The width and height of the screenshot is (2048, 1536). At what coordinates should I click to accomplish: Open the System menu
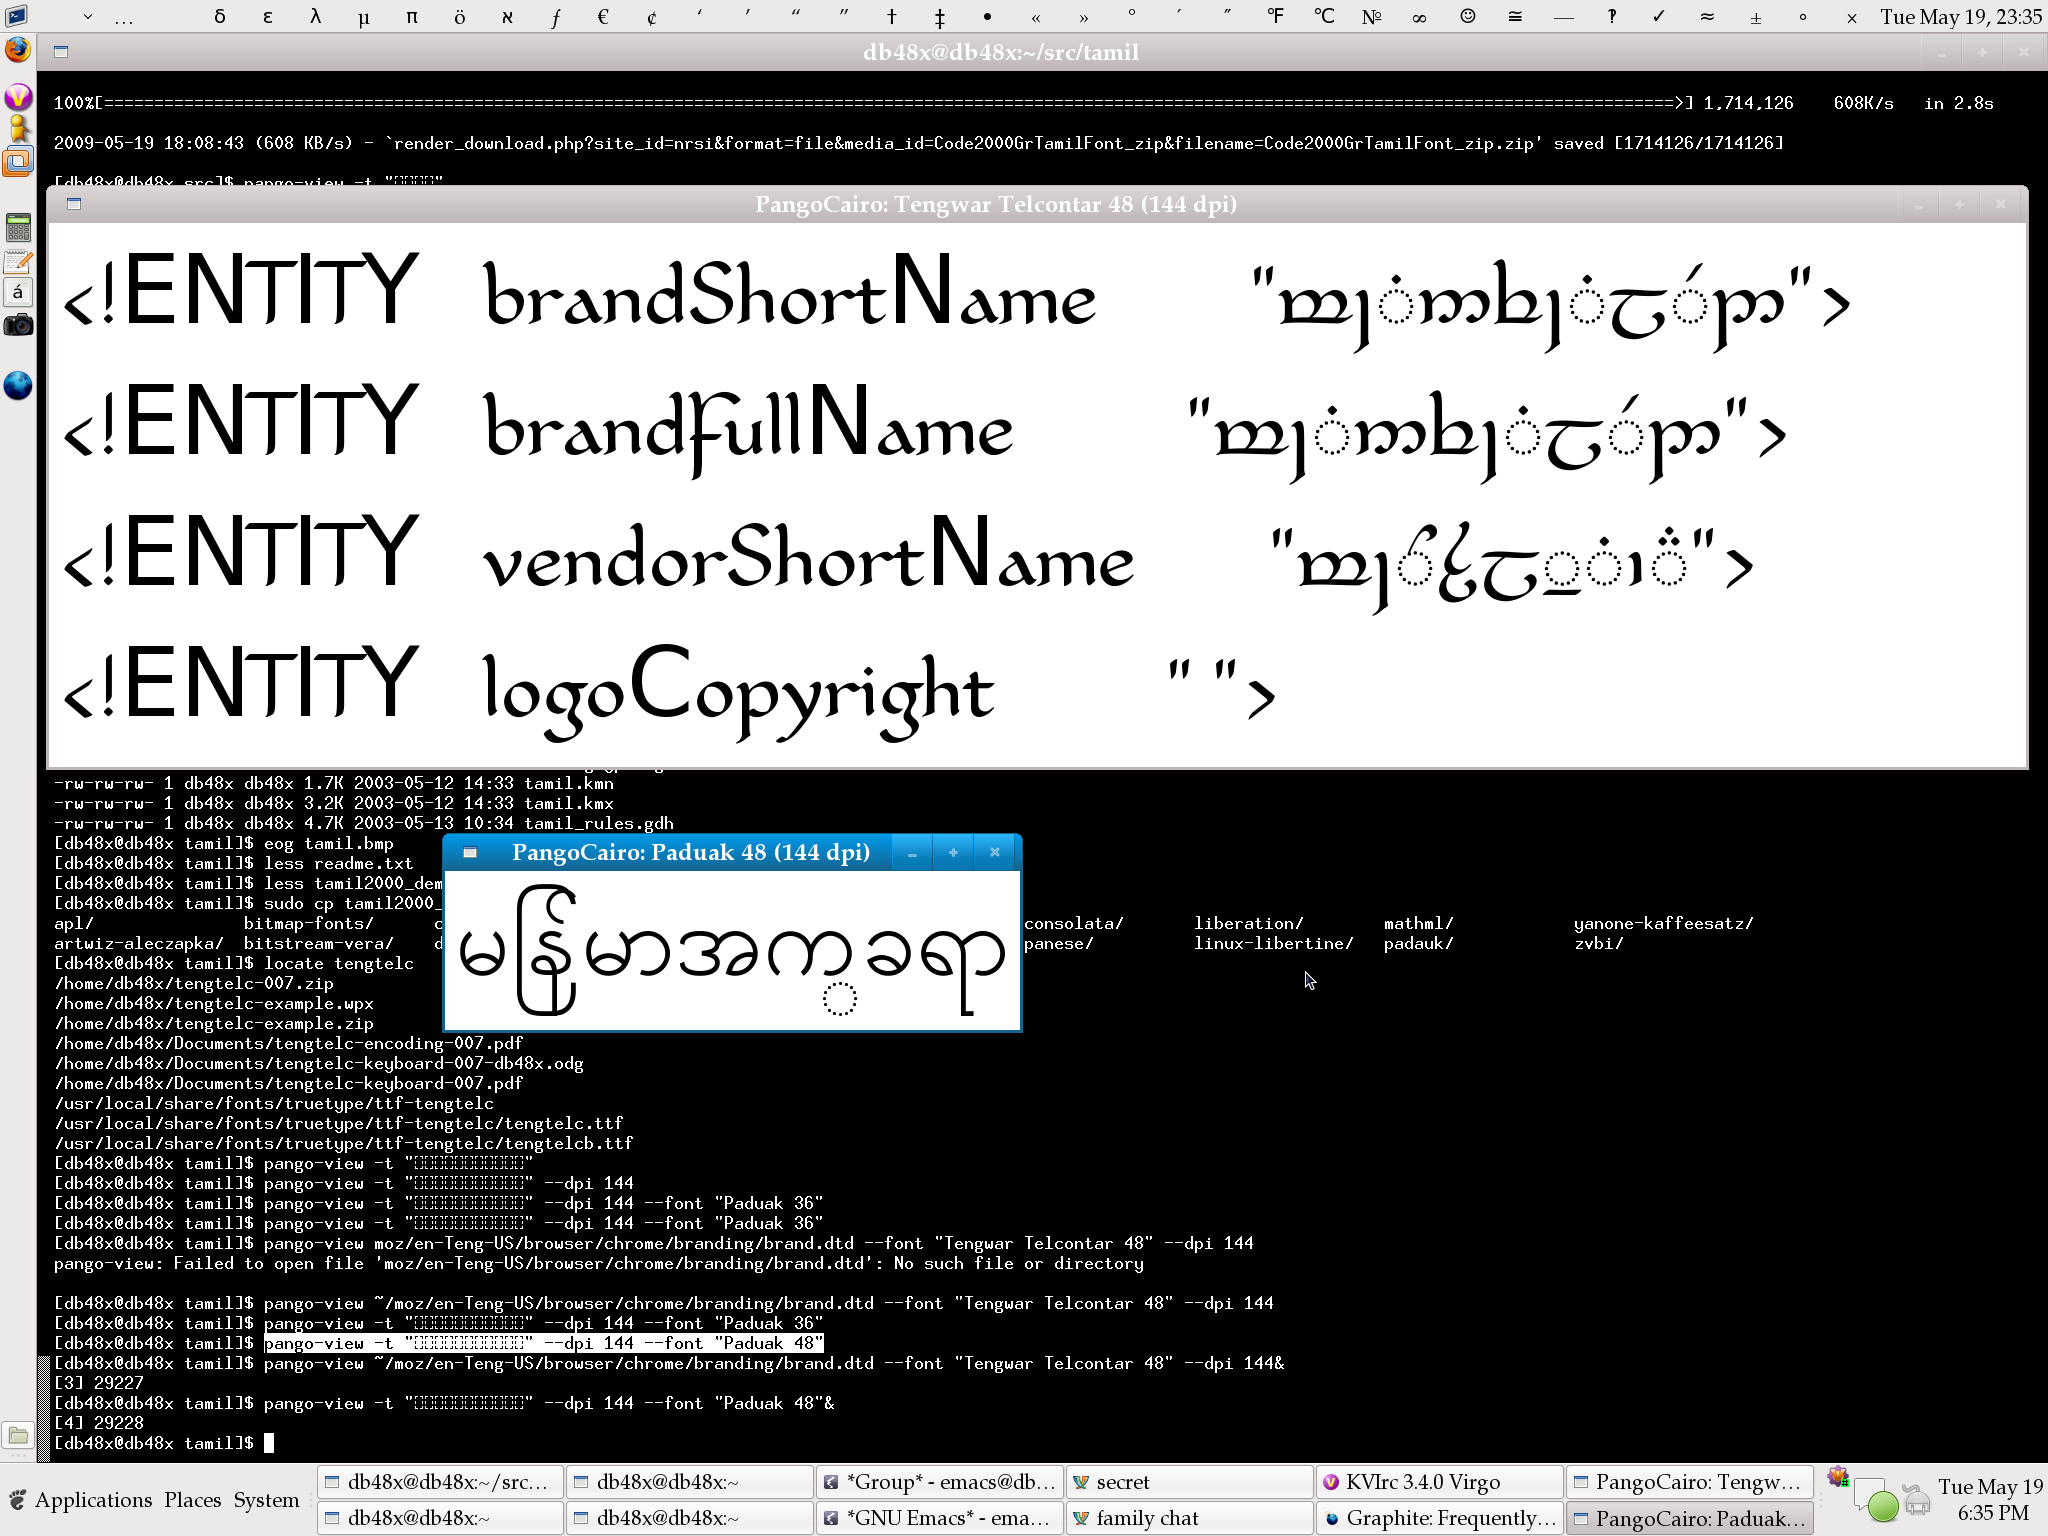click(266, 1500)
